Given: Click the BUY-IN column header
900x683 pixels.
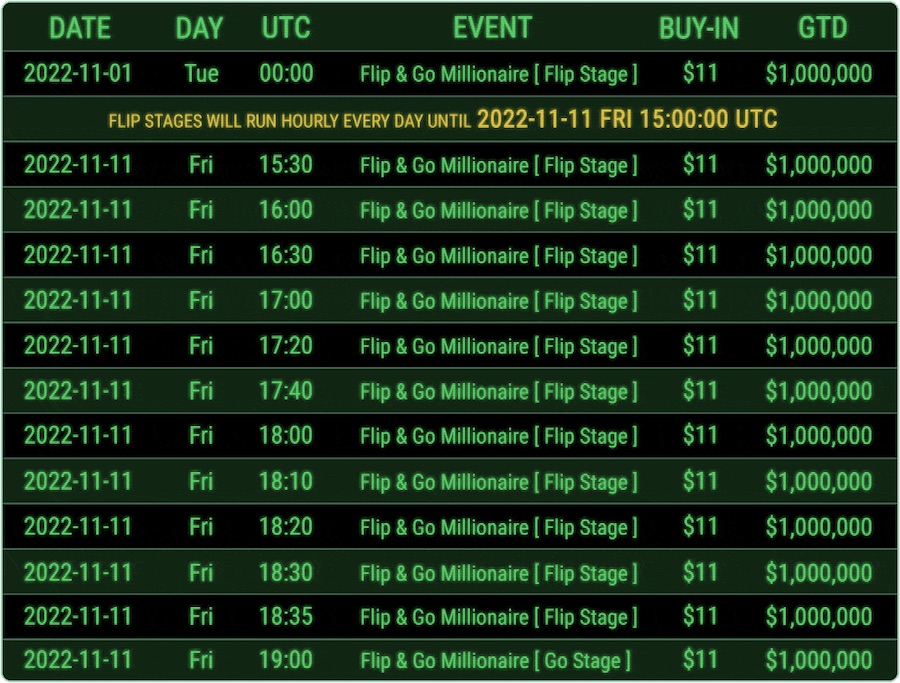Looking at the screenshot, I should tap(698, 28).
